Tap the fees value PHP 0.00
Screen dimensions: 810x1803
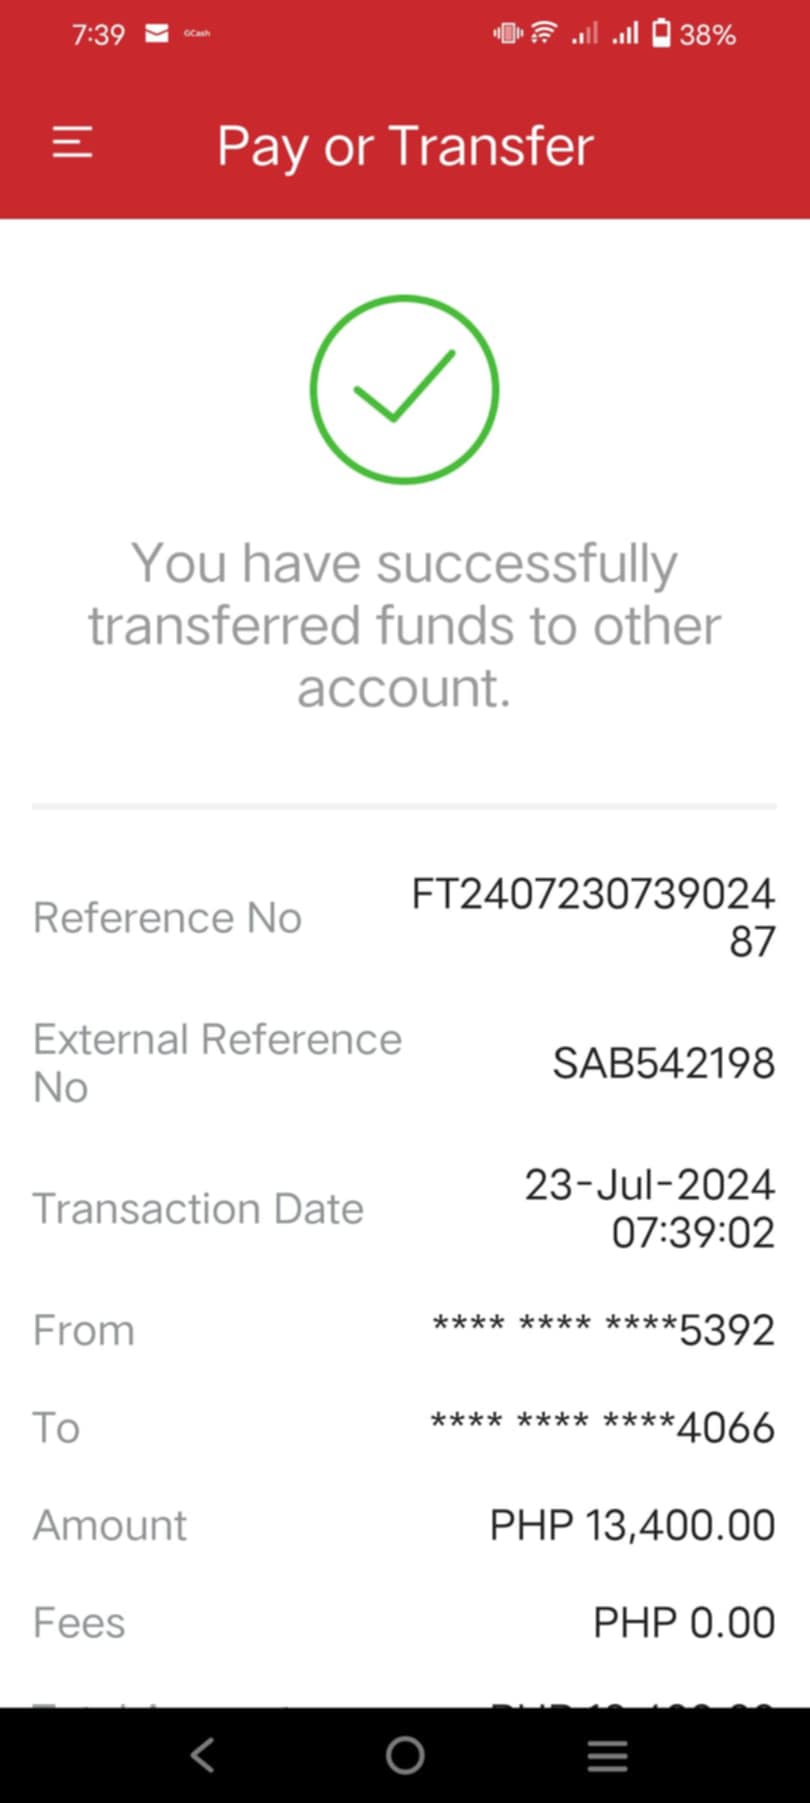click(684, 1622)
